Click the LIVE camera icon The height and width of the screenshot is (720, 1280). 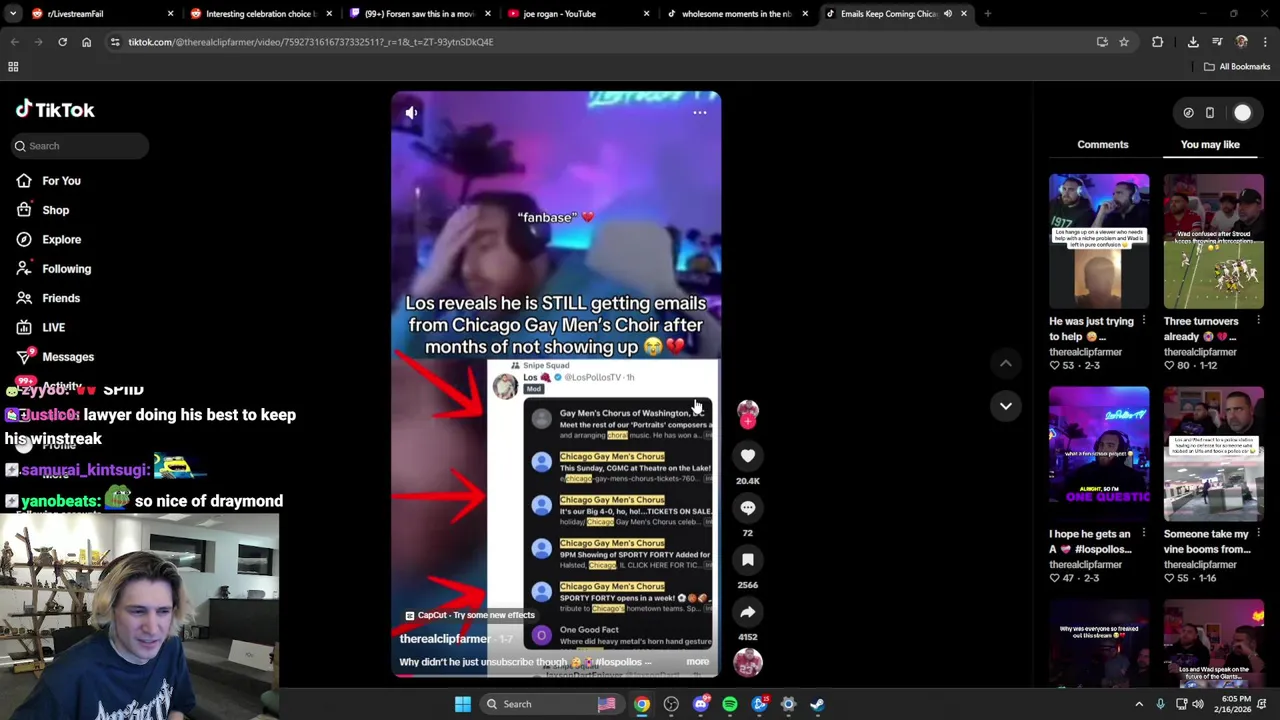[24, 327]
